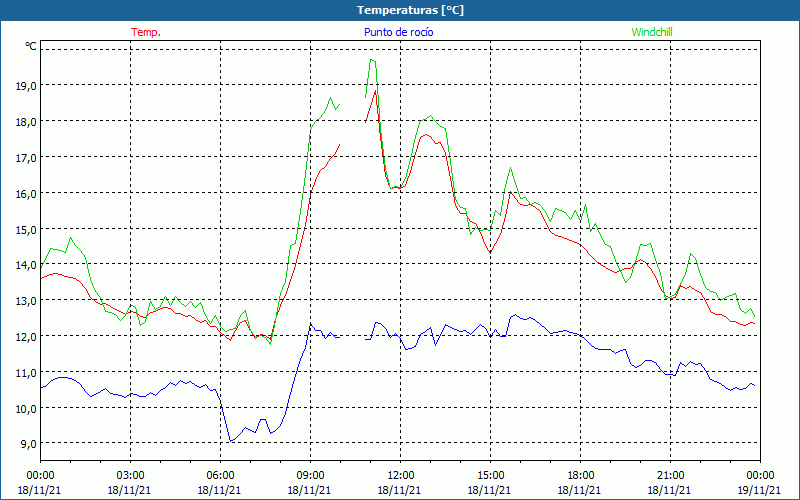Click the 18:00 time axis label
800x500 pixels.
click(581, 476)
